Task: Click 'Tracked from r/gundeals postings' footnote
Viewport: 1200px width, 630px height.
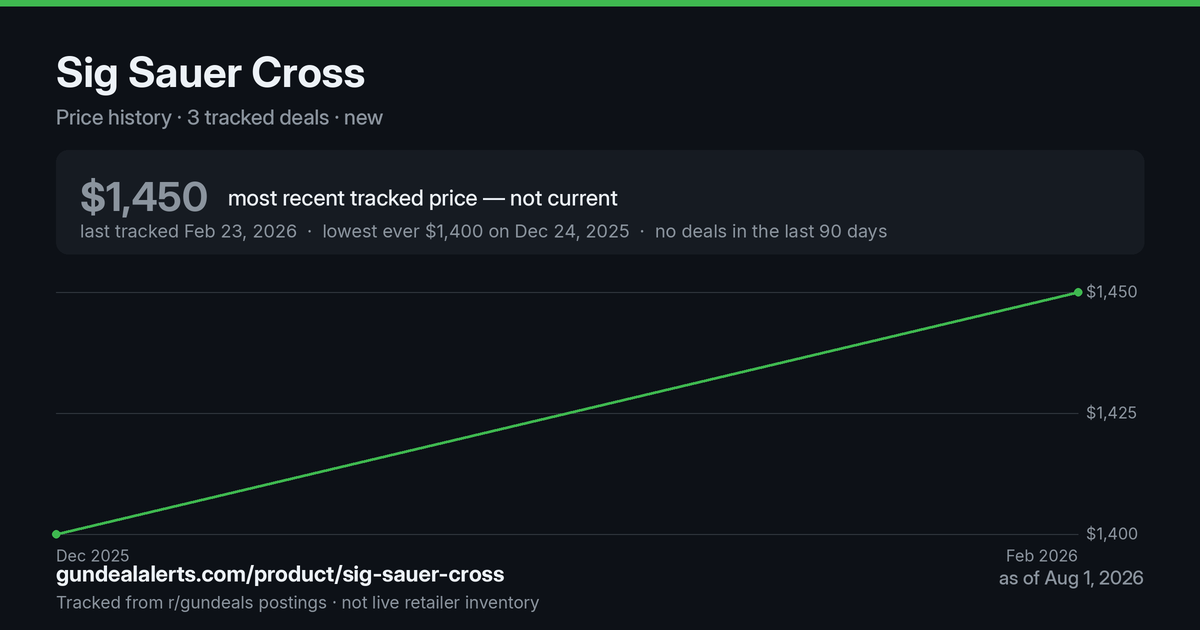Action: [191, 603]
